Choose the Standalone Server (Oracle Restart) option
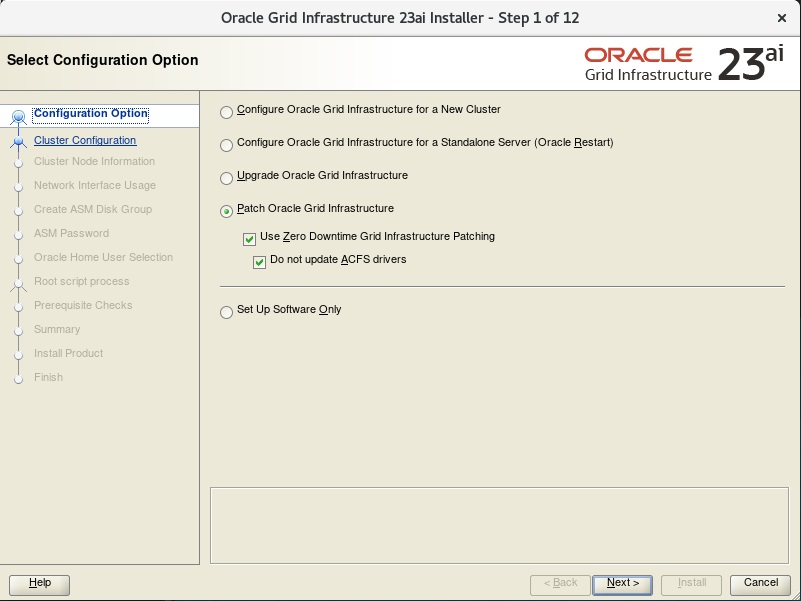Image resolution: width=801 pixels, height=601 pixels. coord(226,145)
